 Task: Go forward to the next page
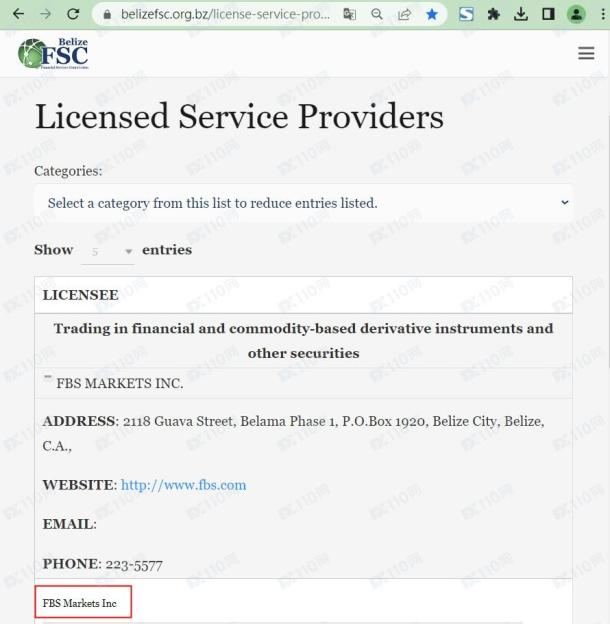pyautogui.click(x=46, y=14)
